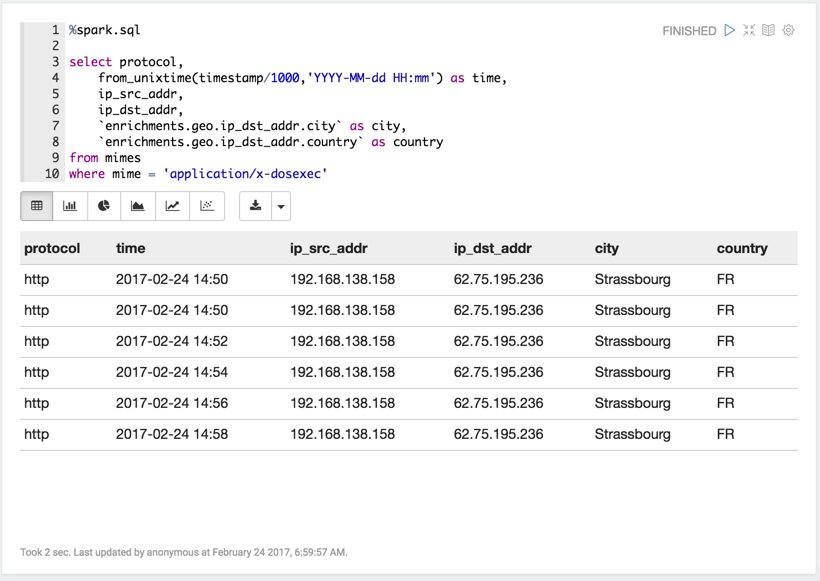The height and width of the screenshot is (581, 820).
Task: Switch to table view
Action: (x=37, y=206)
